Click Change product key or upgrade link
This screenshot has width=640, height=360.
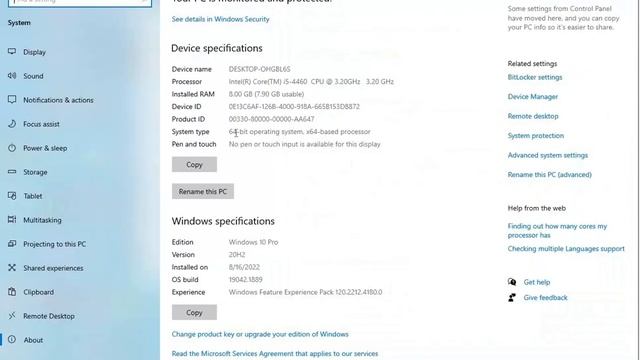(260, 334)
